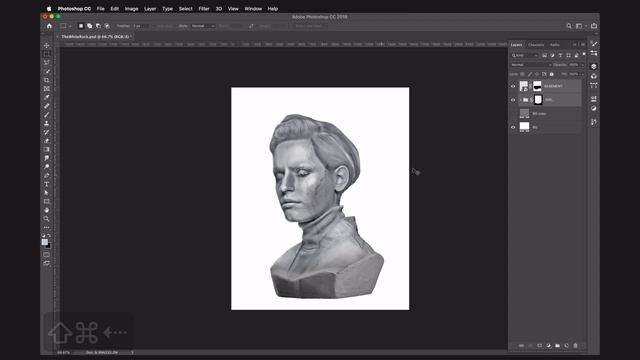The width and height of the screenshot is (640, 360).
Task: Select the Path Selection tool
Action: (47, 193)
